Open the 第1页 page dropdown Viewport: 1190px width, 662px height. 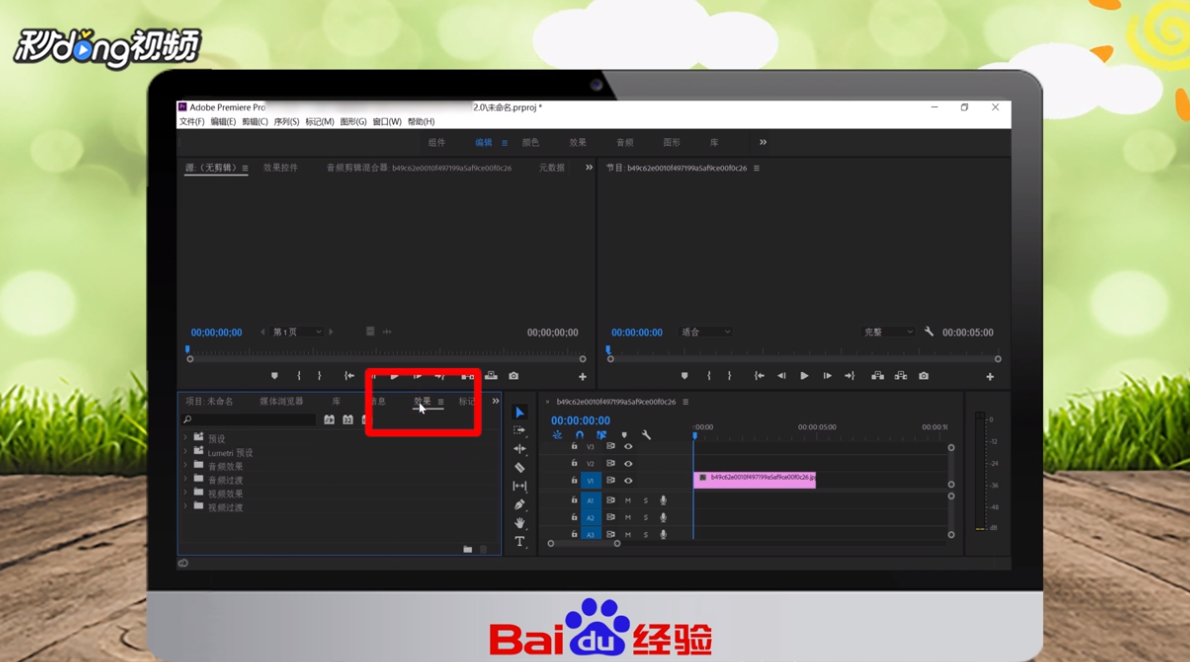pyautogui.click(x=298, y=332)
